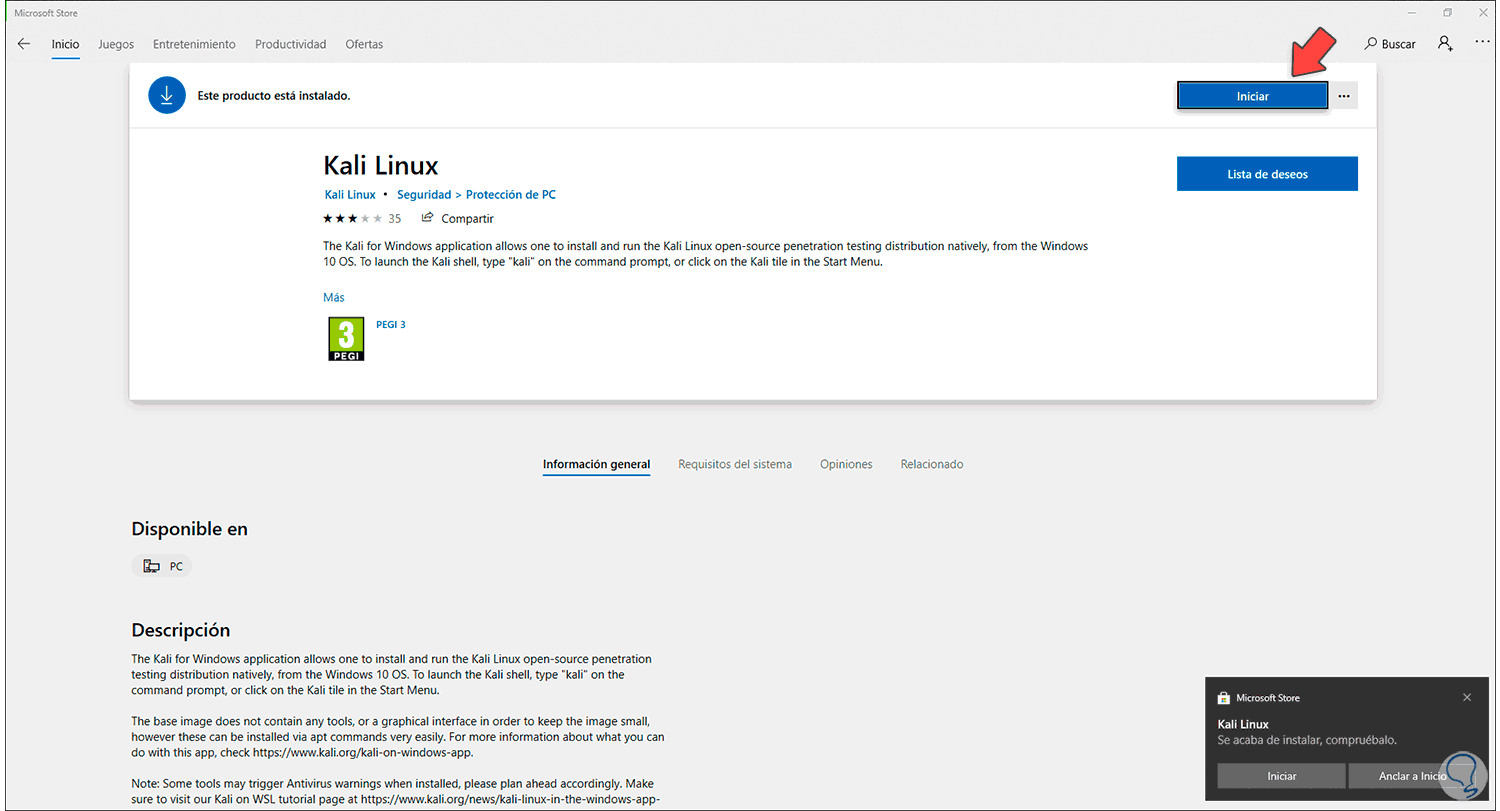Expand description with the Más link
1500x811 pixels.
pyautogui.click(x=333, y=297)
